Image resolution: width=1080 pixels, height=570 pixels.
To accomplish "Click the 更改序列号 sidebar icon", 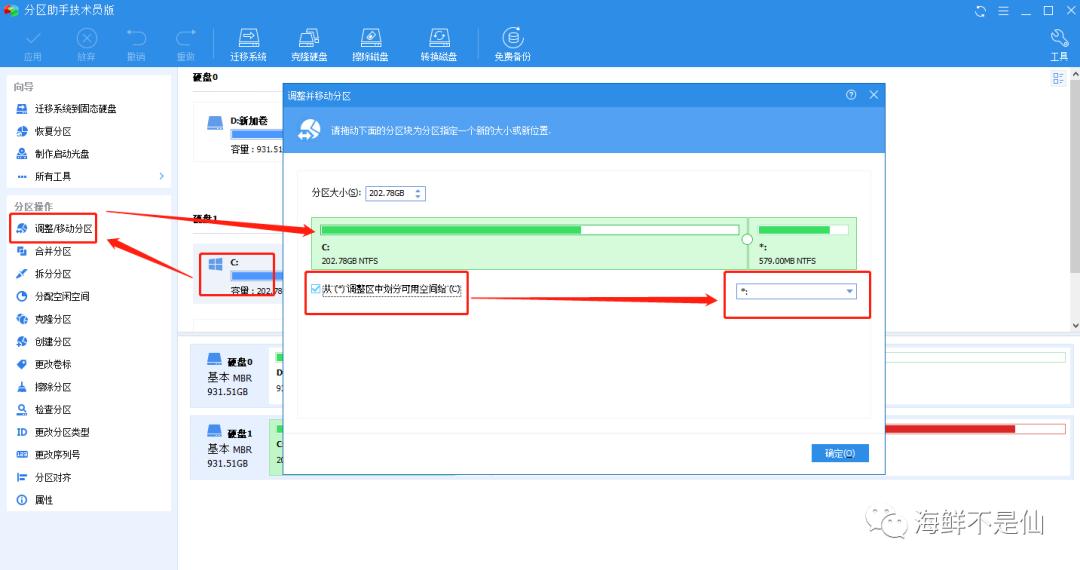I will point(21,455).
